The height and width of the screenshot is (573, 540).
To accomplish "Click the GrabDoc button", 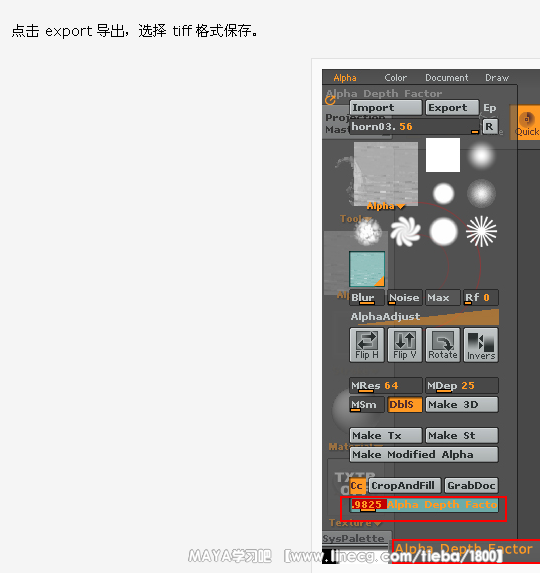I will tap(471, 486).
